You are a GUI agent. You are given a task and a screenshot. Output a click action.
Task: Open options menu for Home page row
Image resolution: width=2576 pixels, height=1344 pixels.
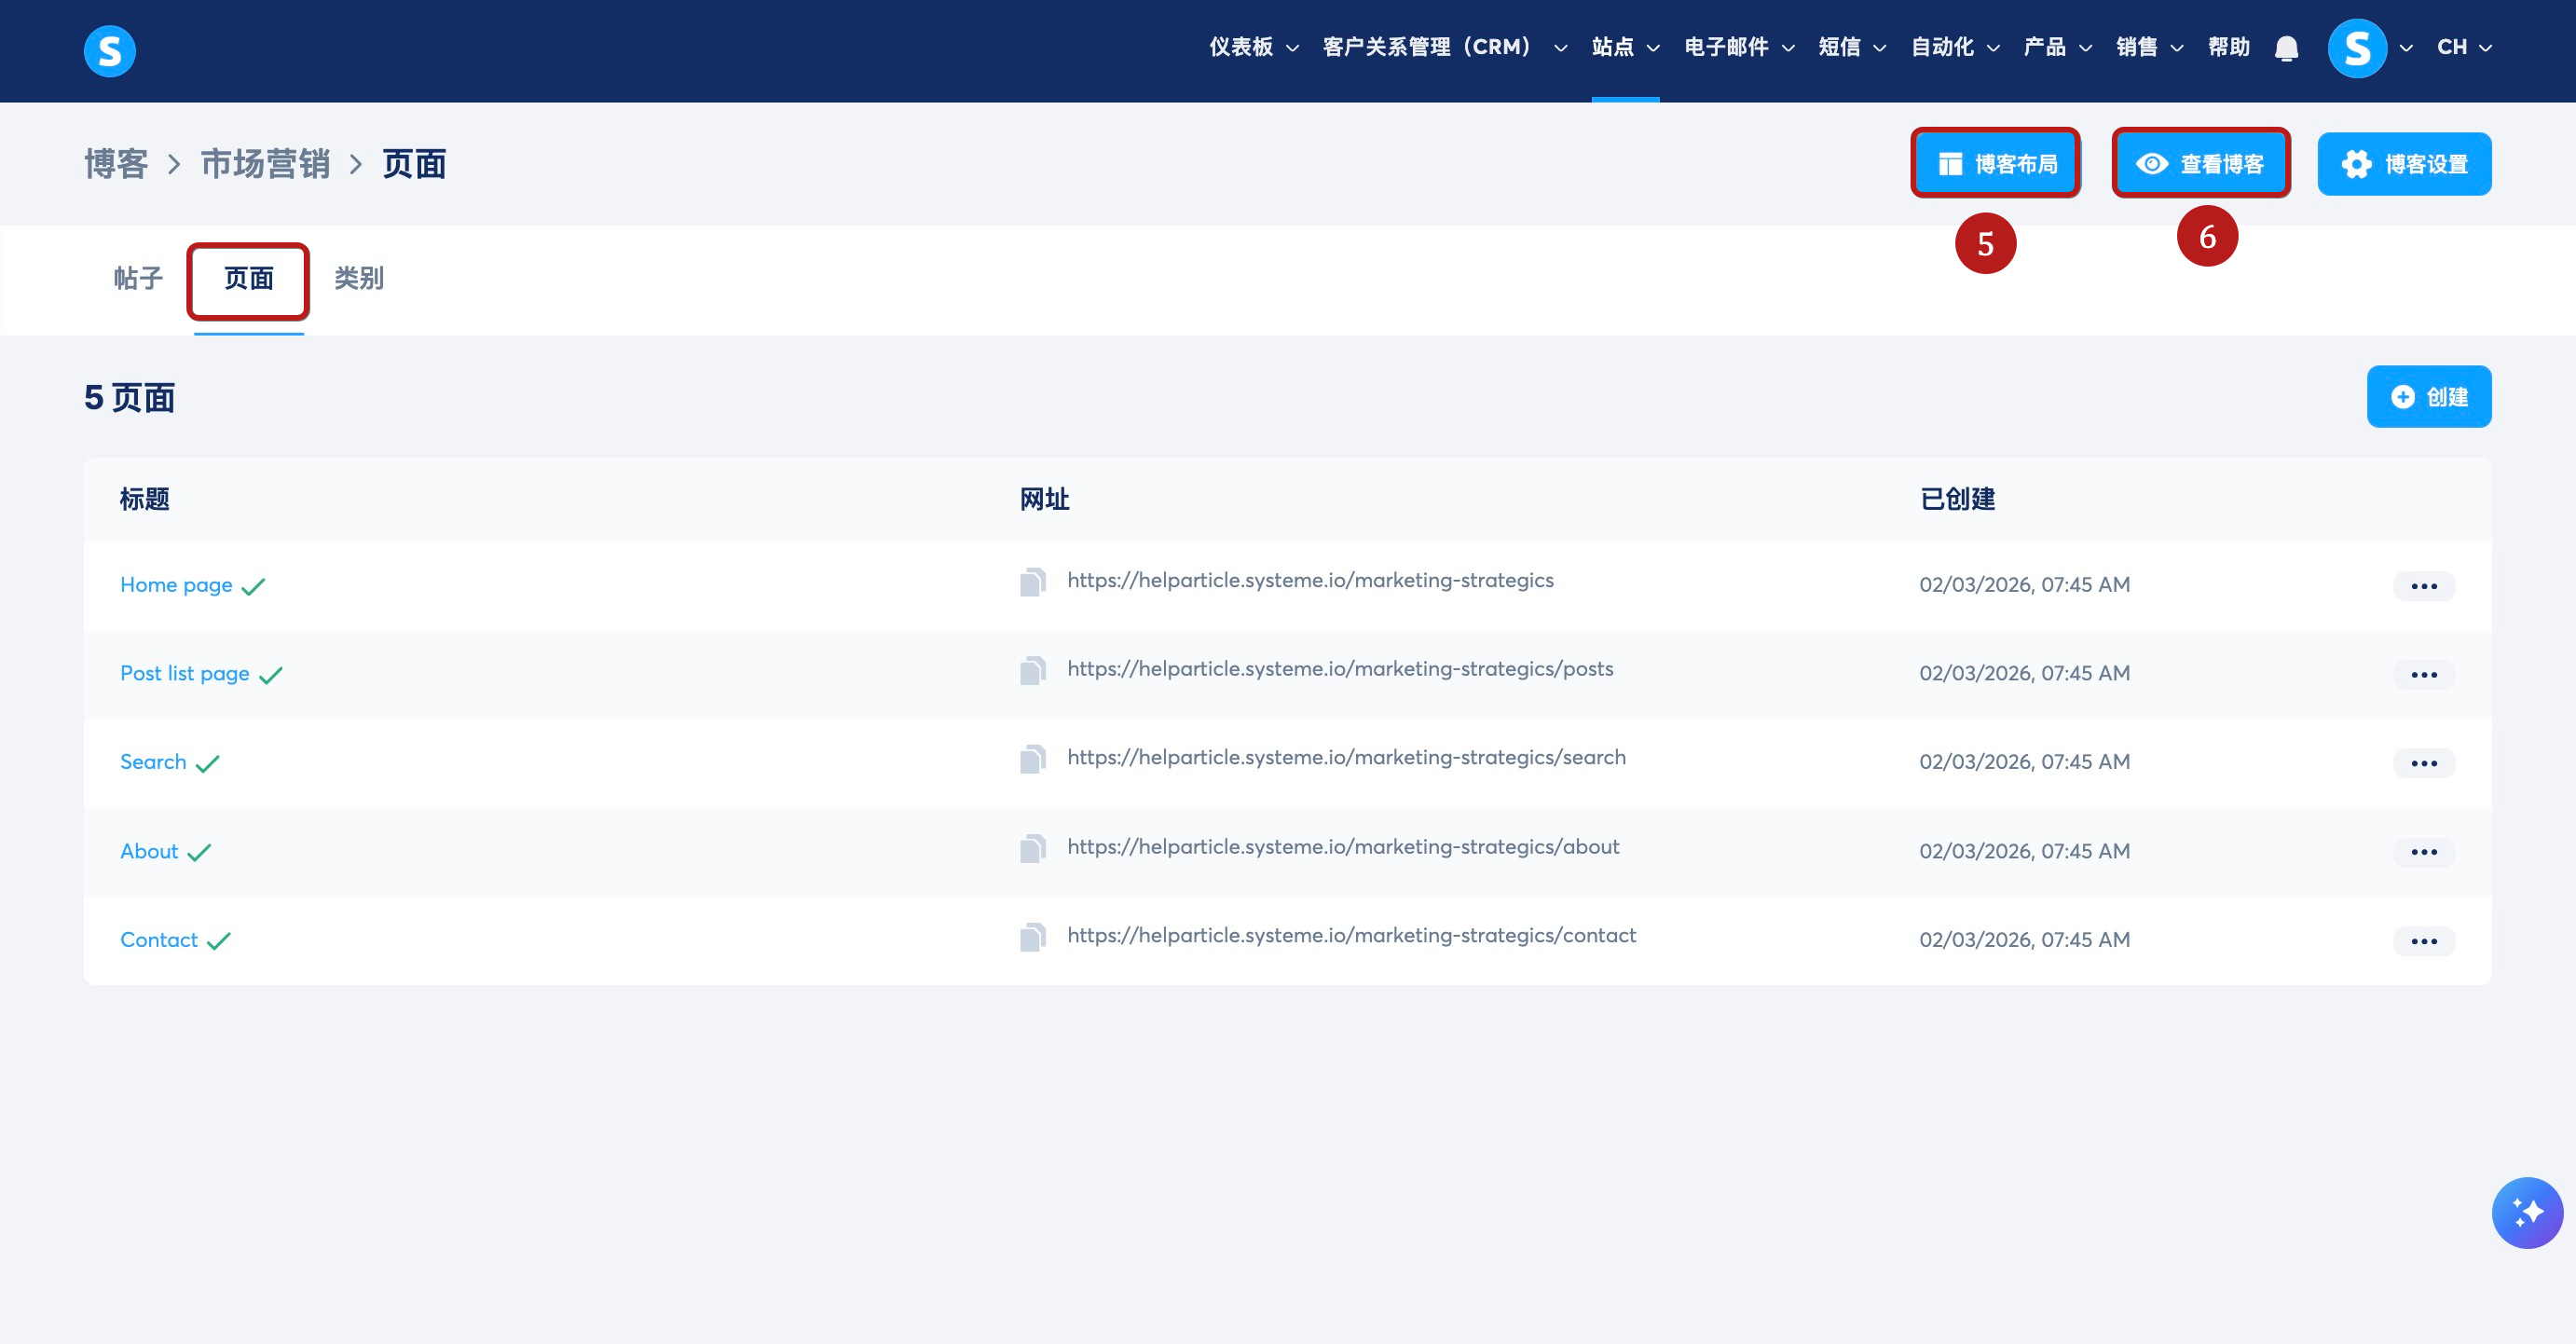tap(2423, 586)
